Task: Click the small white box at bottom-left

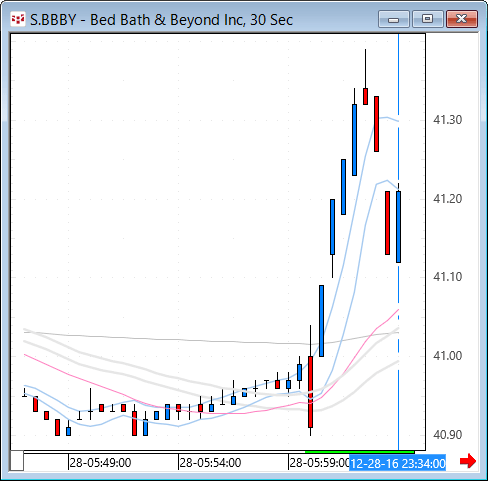Action: pyautogui.click(x=17, y=461)
